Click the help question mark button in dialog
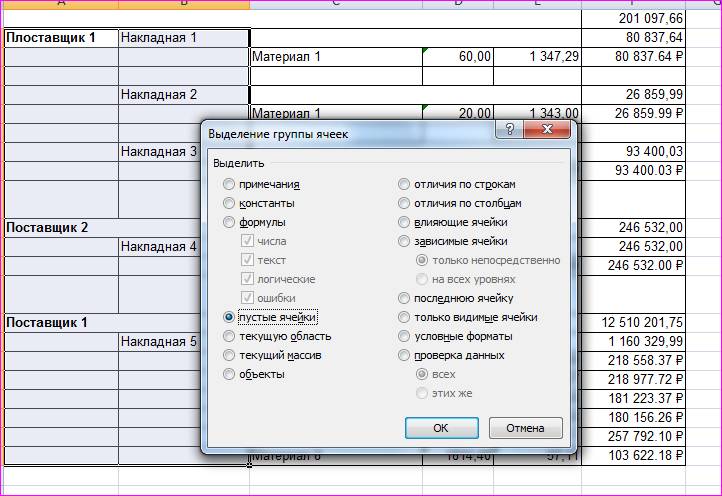The image size is (722, 496). [x=510, y=131]
